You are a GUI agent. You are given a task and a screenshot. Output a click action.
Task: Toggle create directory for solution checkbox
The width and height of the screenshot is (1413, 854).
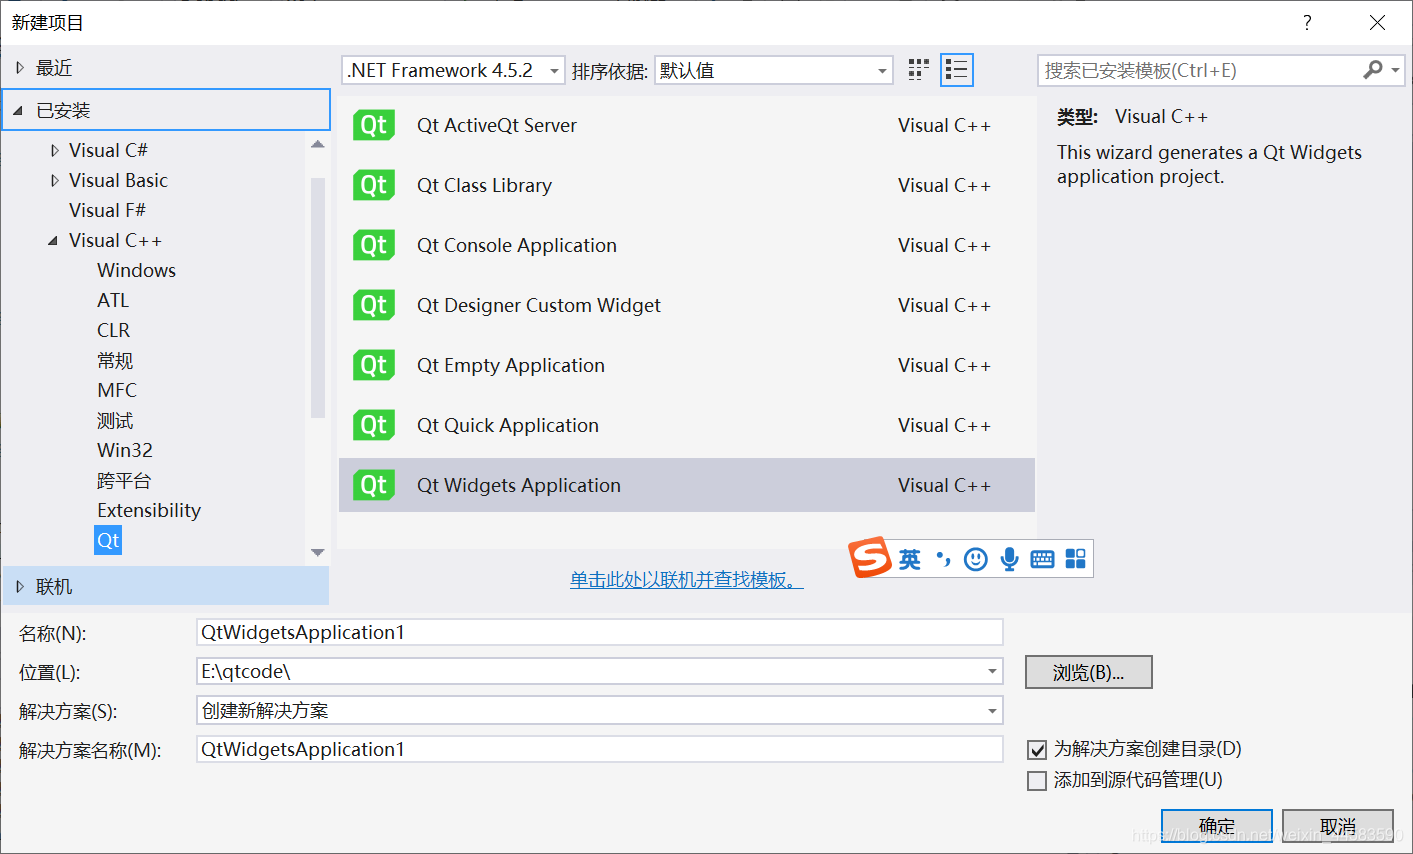pyautogui.click(x=1037, y=749)
